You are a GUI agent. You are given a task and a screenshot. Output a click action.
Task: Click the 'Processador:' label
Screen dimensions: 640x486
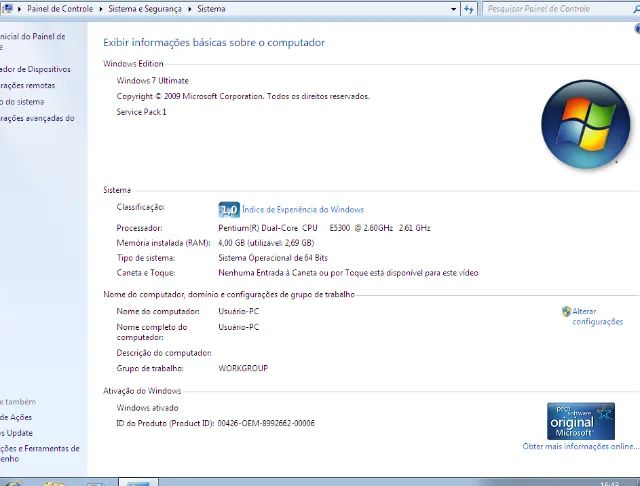pos(139,228)
